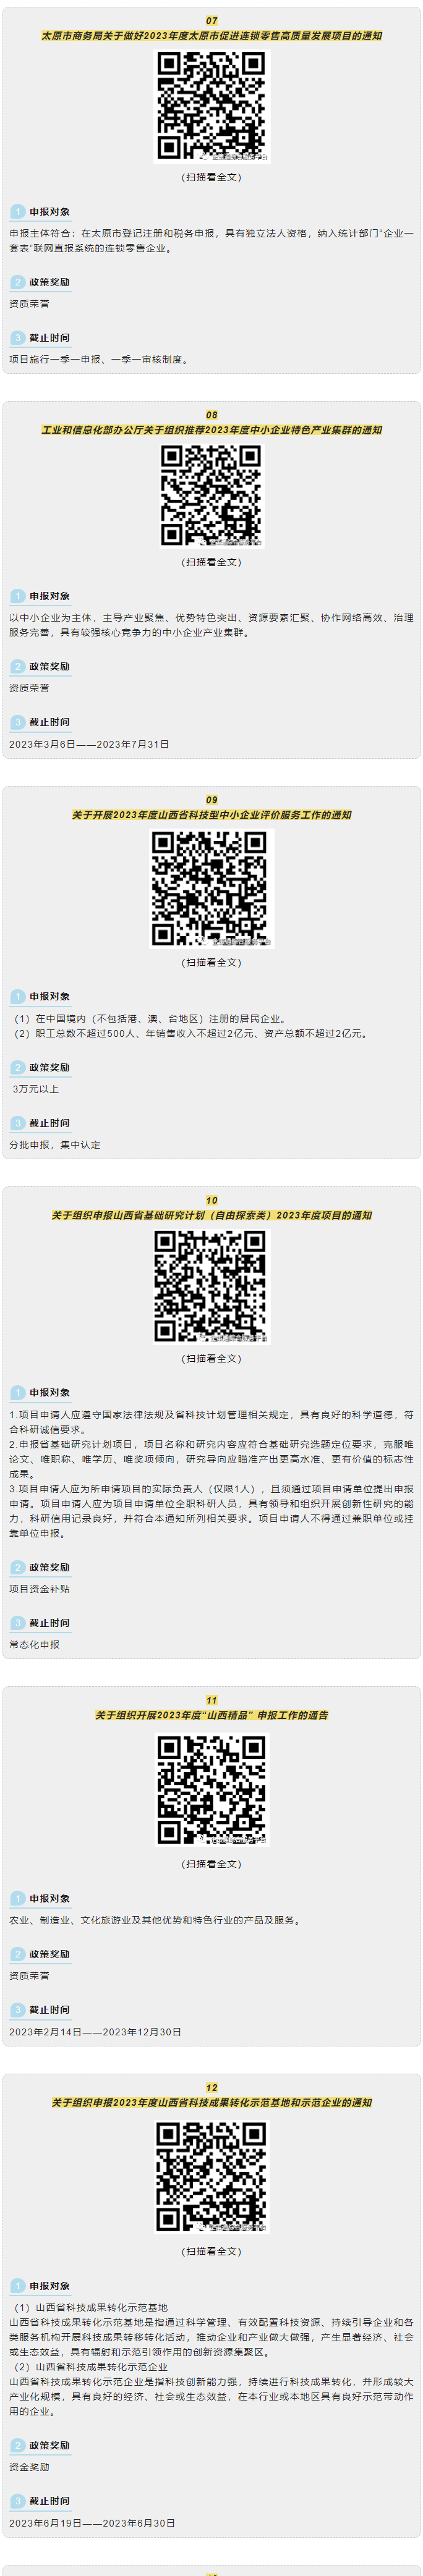Viewport: 423px width, 2576px height.
Task: Open the 太原市商务局 连锁零售 notice title
Action: tap(212, 36)
